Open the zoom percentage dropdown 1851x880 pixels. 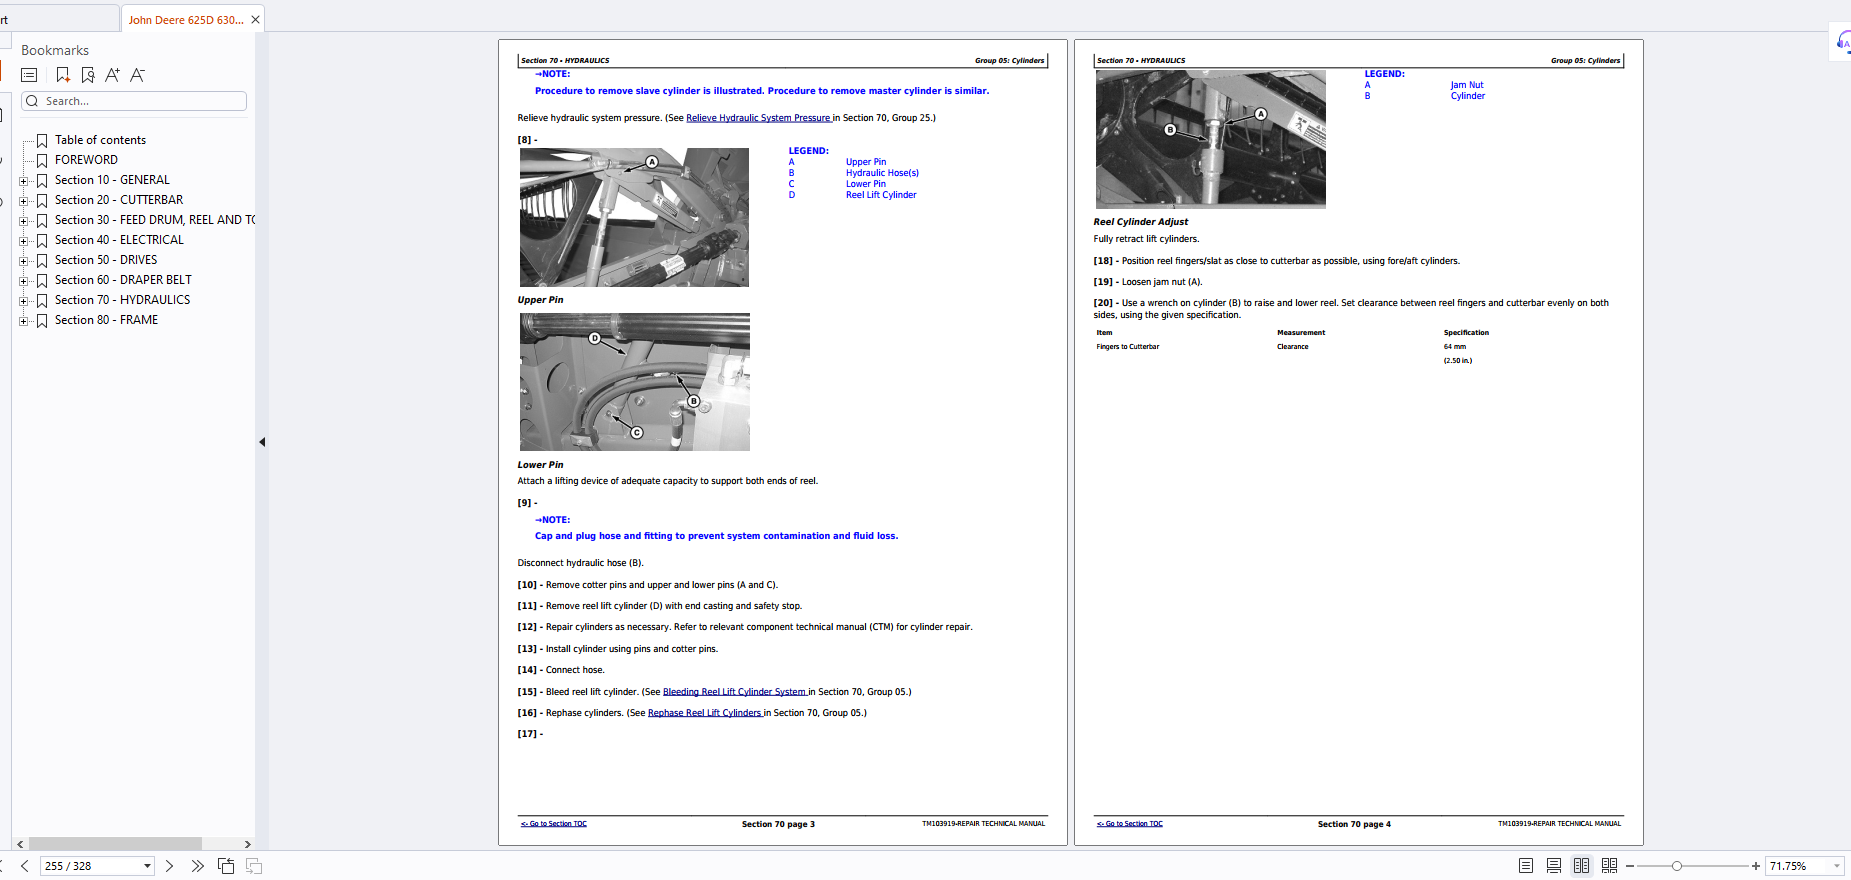coord(1836,866)
